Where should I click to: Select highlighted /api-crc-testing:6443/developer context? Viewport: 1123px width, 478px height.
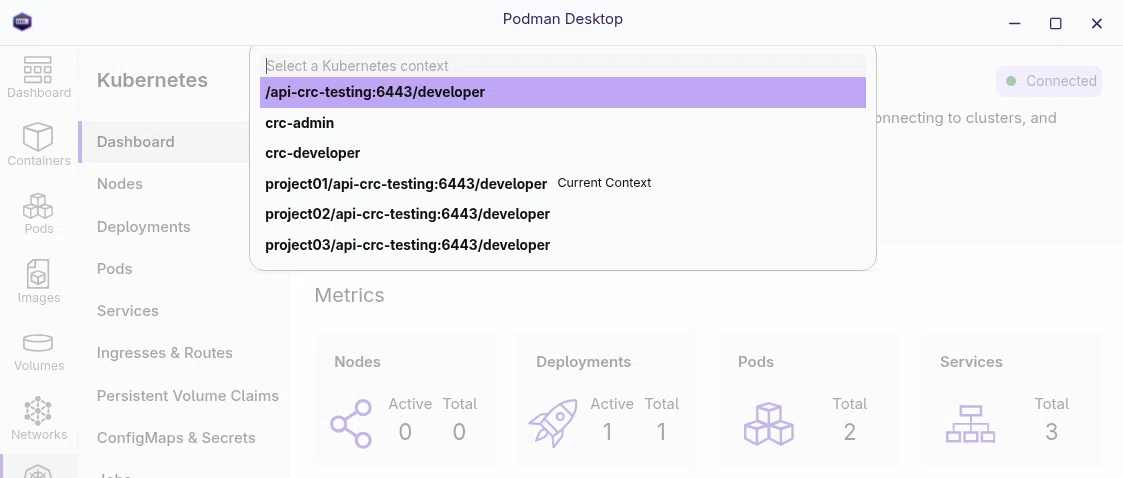click(563, 92)
